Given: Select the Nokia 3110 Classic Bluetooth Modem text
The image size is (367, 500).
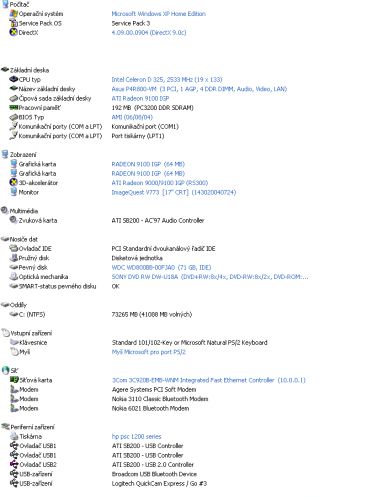Looking at the screenshot, I should [160, 399].
